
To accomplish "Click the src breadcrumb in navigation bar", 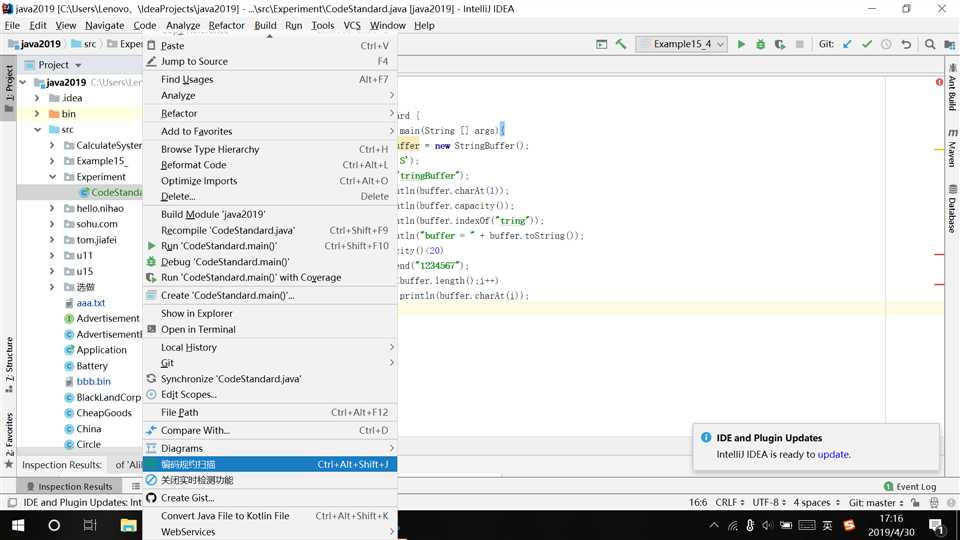I will pos(84,44).
